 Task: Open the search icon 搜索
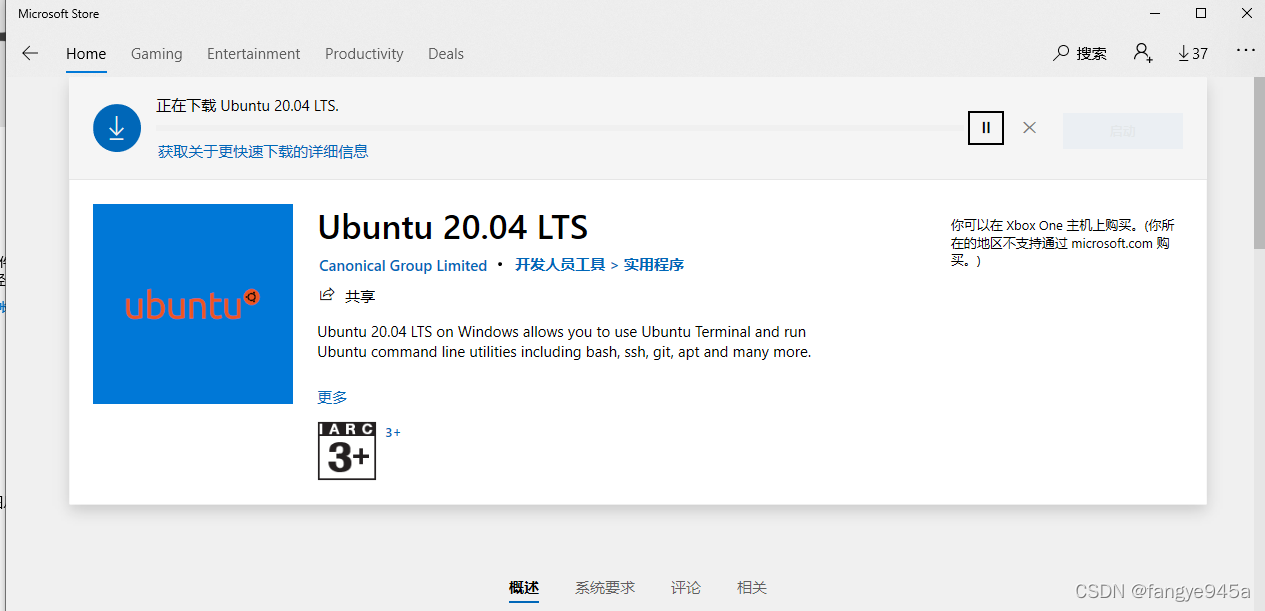click(1080, 53)
